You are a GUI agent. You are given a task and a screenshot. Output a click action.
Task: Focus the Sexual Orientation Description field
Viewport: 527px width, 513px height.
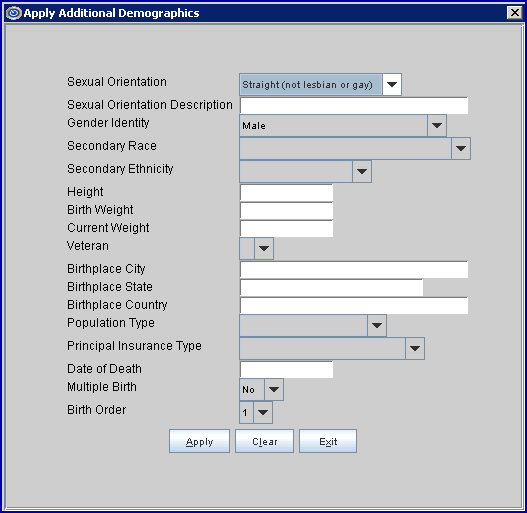[x=354, y=106]
